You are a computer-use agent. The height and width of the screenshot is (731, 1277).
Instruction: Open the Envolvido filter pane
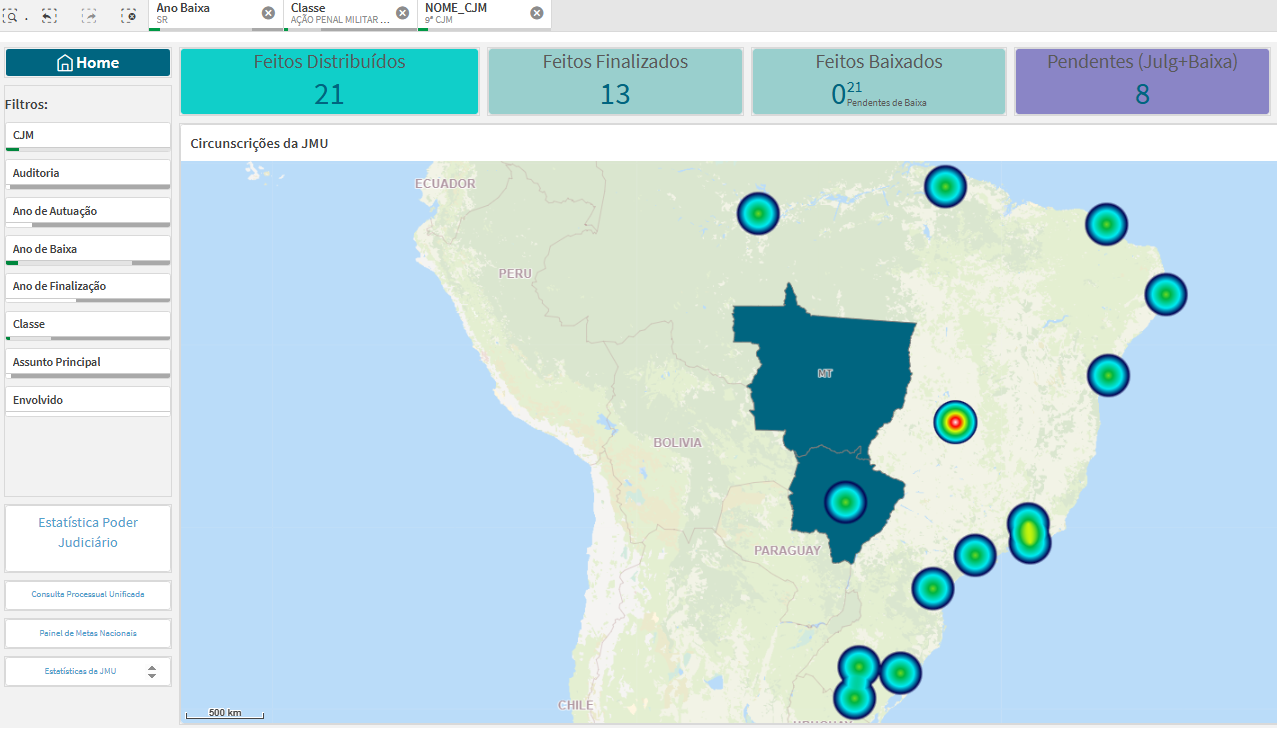pos(87,400)
